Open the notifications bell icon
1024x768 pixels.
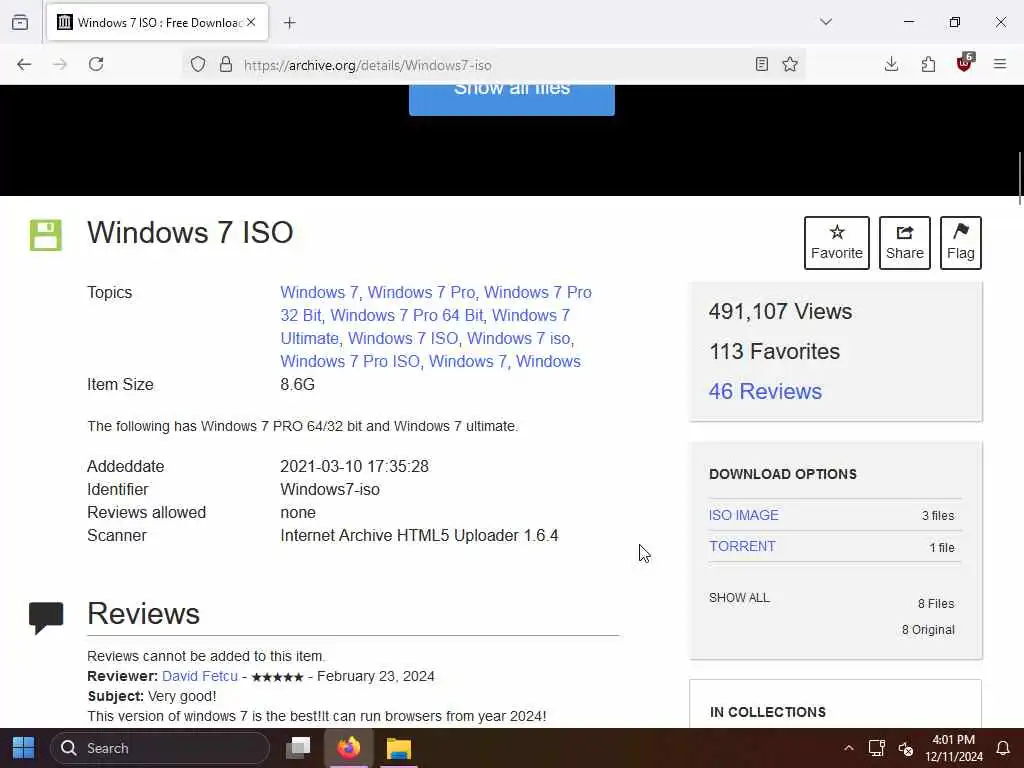[1002, 748]
